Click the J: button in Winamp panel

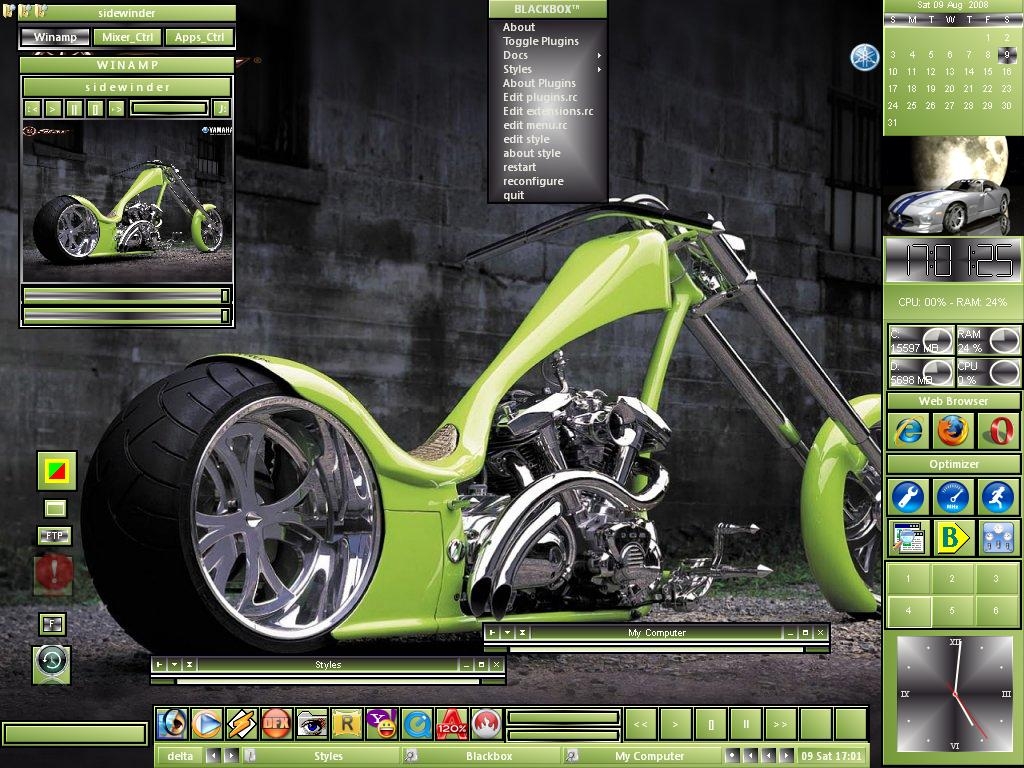tap(222, 108)
